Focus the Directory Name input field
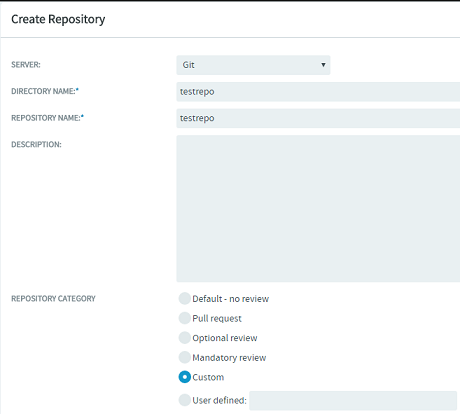Image resolution: width=460 pixels, height=414 pixels. click(318, 92)
